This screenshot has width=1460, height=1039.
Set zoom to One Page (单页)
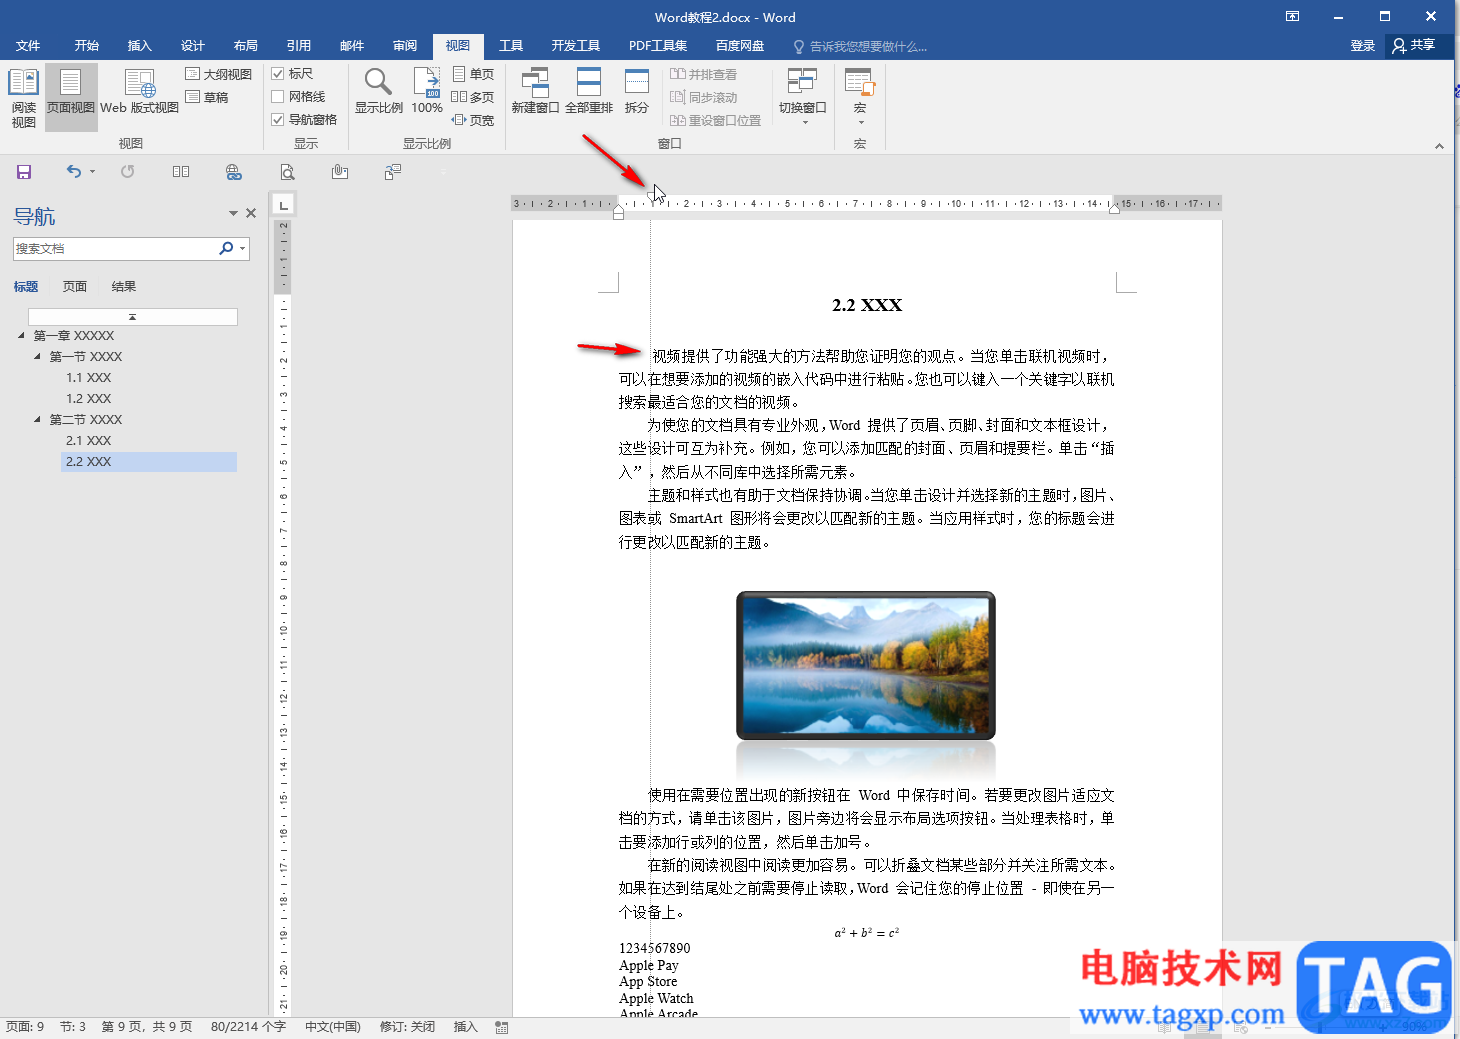[x=473, y=74]
